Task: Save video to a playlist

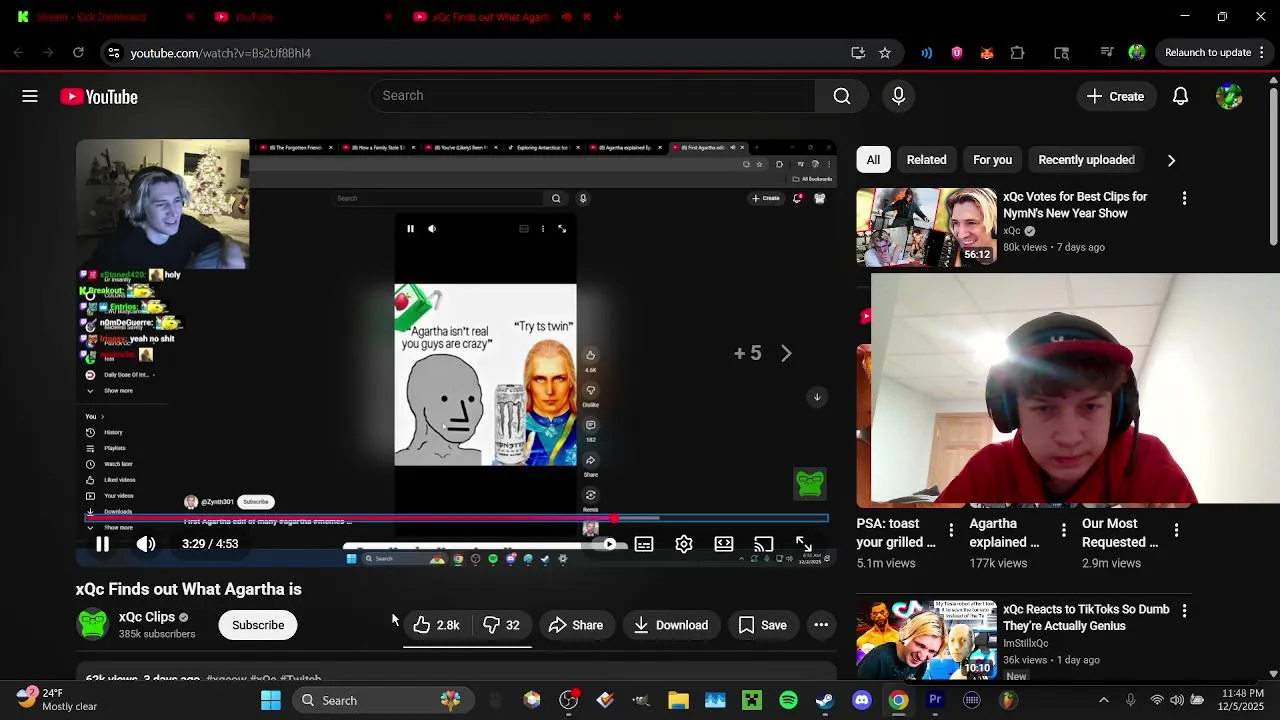Action: 763,625
